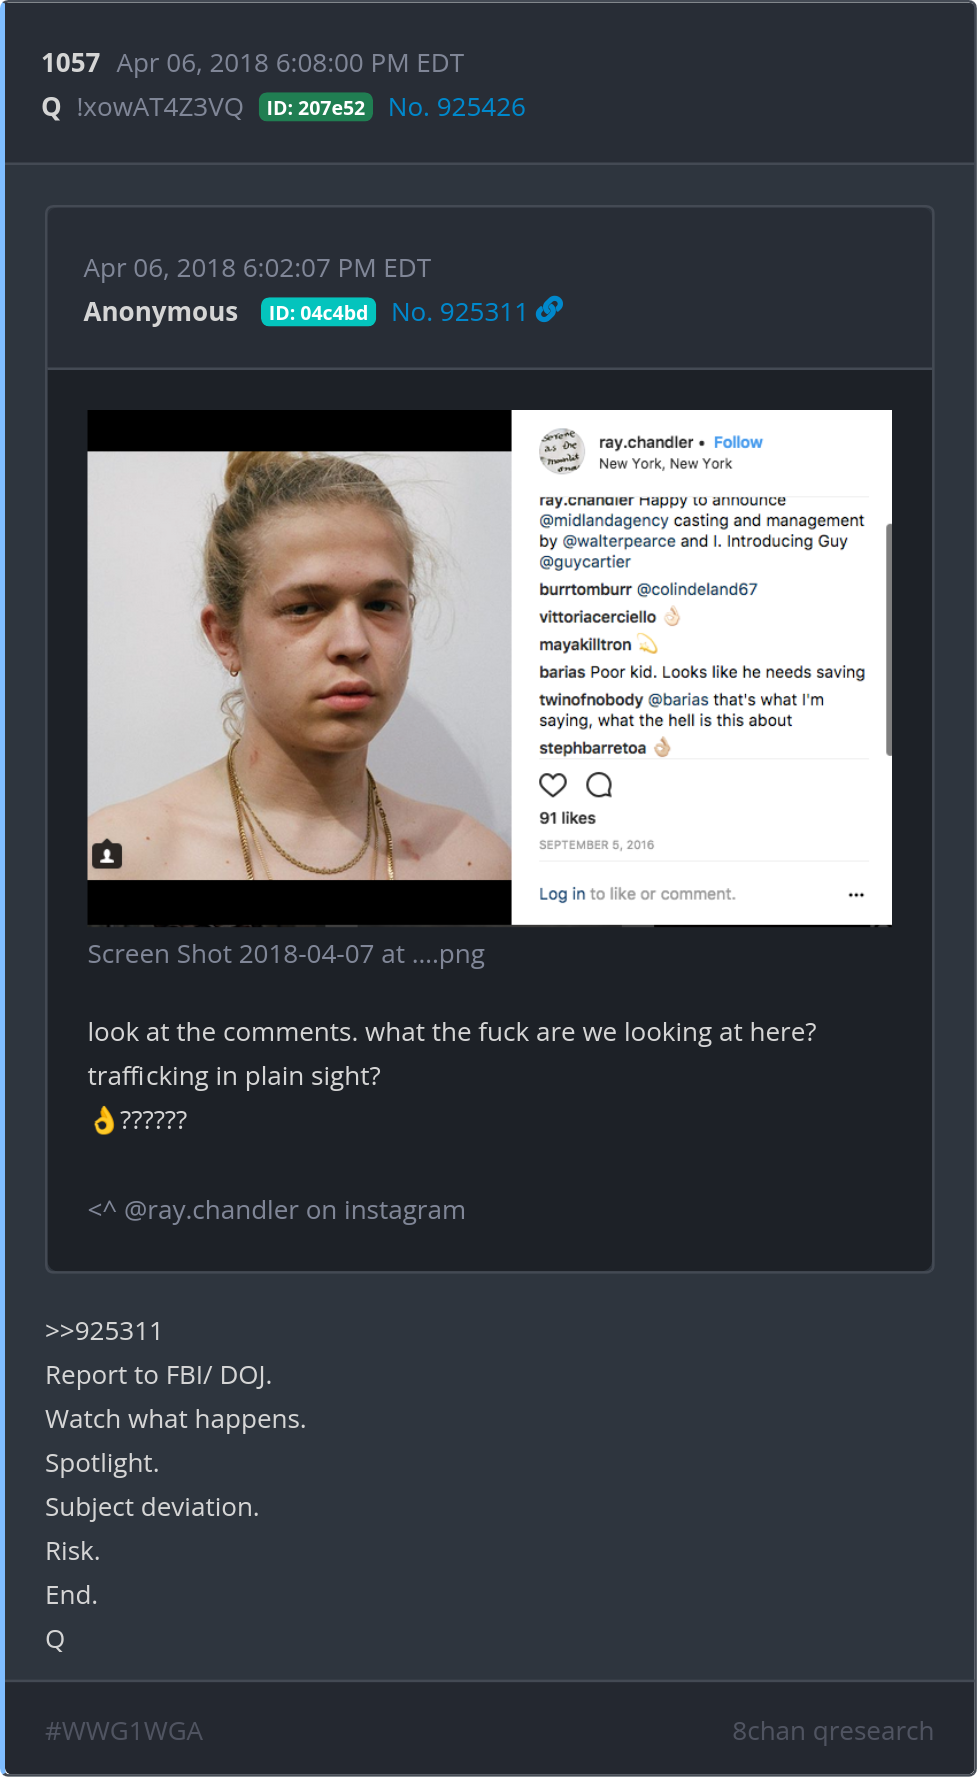Click the @guycartier mention
The width and height of the screenshot is (978, 1778).
point(585,562)
